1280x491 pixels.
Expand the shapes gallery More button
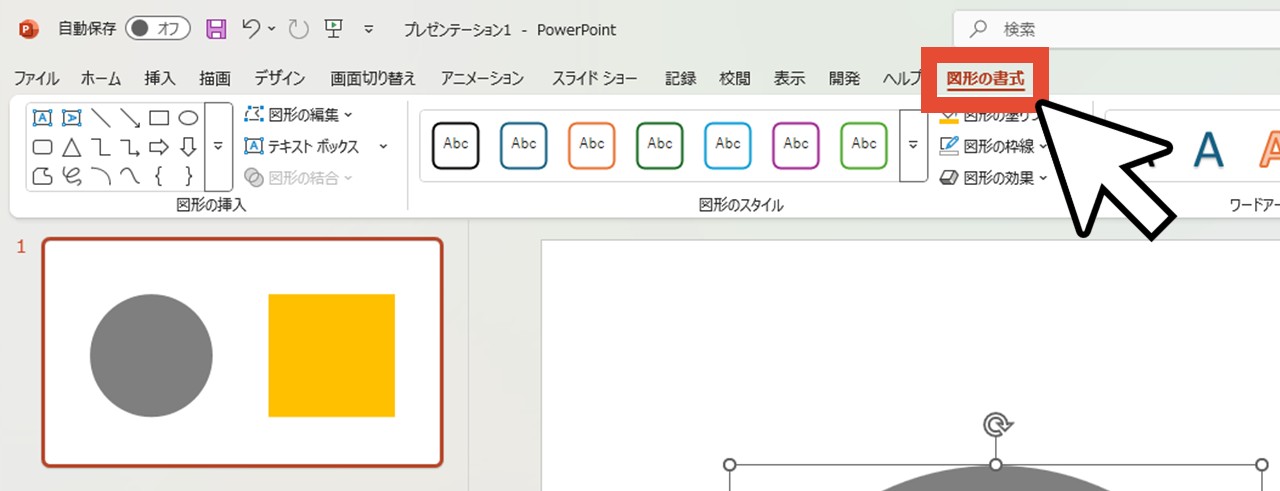click(218, 146)
